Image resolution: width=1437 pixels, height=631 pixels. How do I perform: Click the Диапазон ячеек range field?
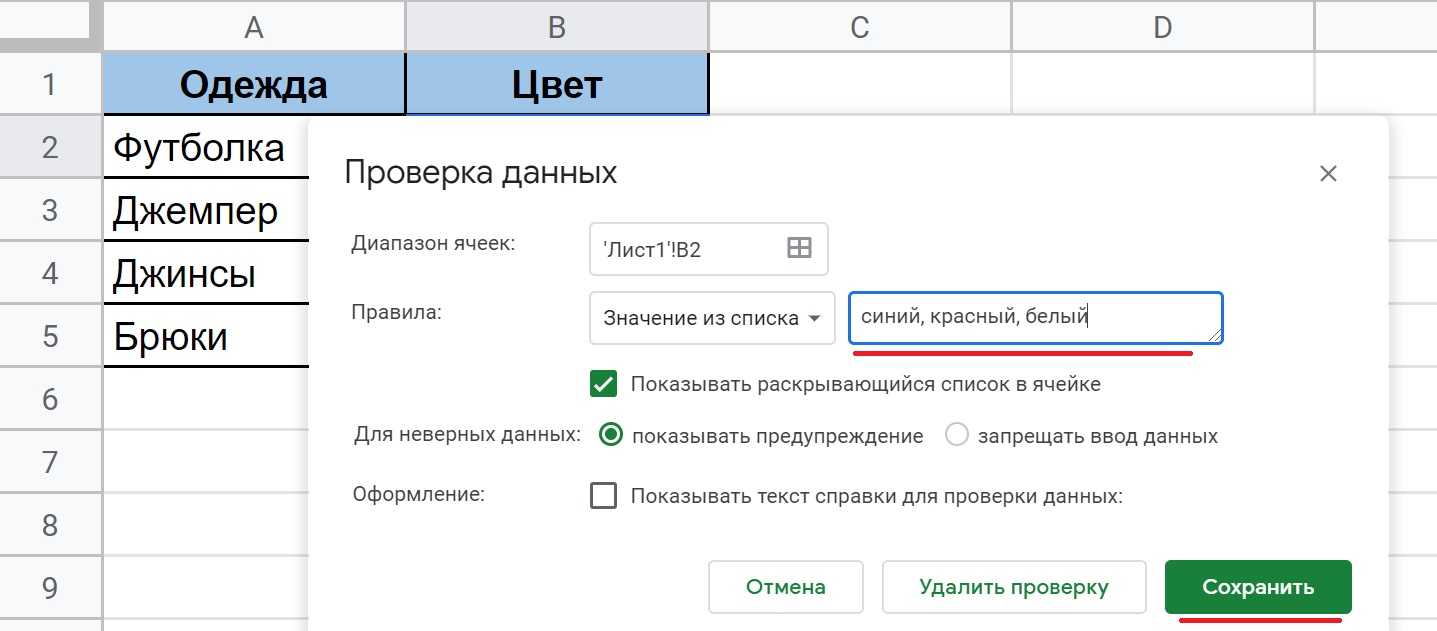[x=709, y=249]
